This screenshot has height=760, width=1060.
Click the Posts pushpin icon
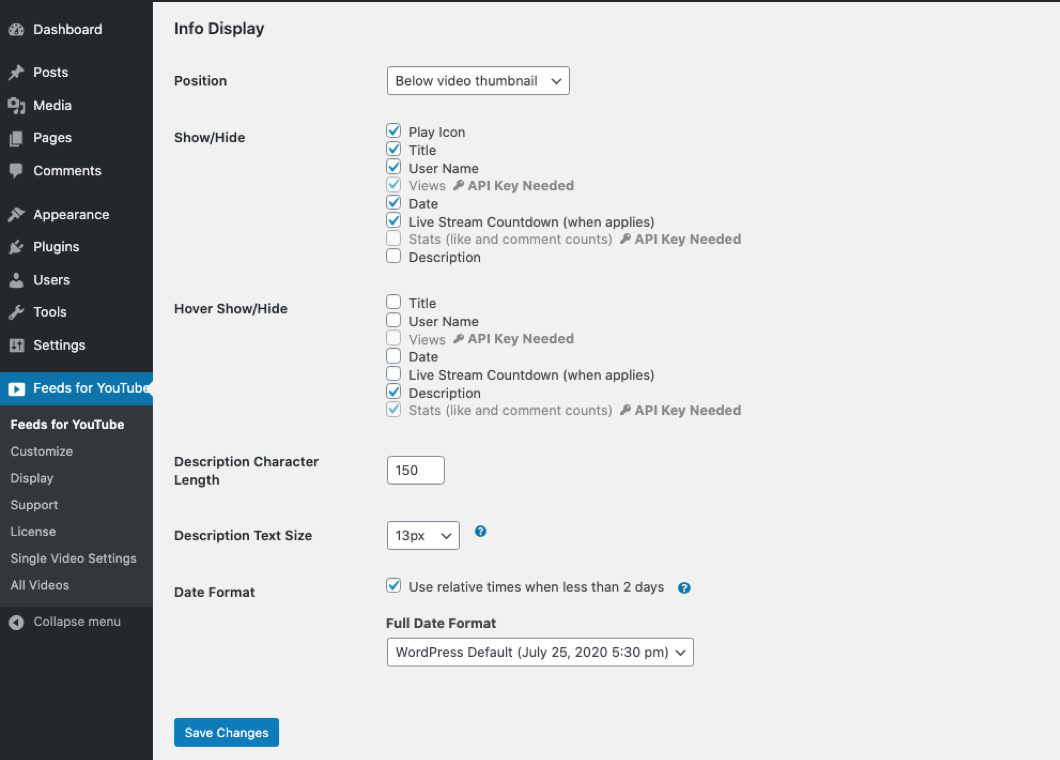[x=16, y=73]
